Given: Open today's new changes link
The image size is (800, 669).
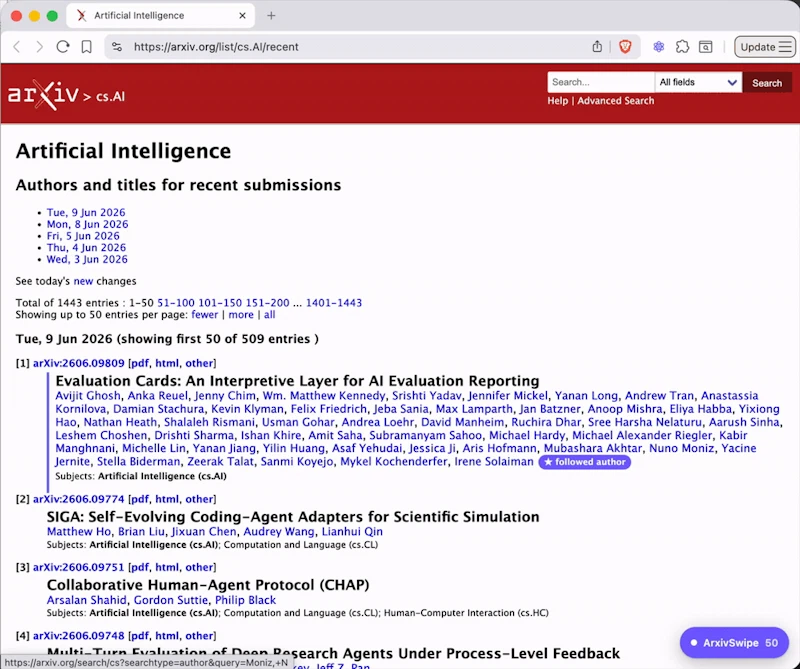Looking at the screenshot, I should point(83,281).
